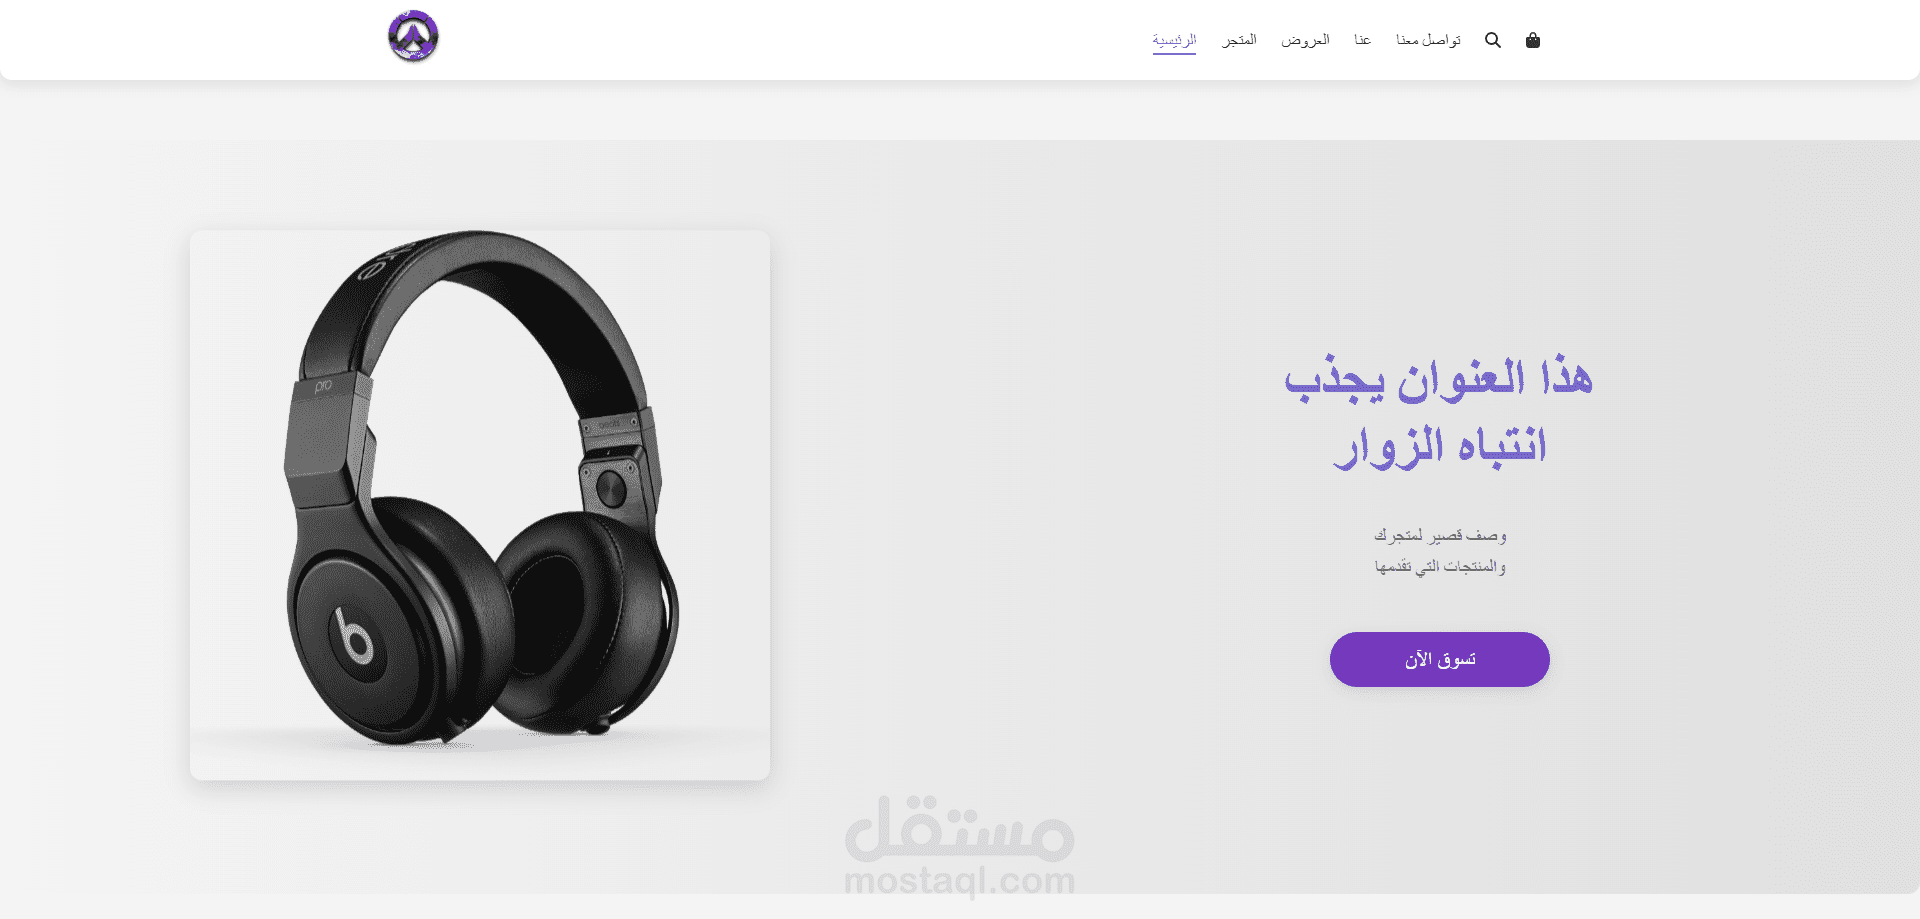Click headline line انتباه الزوار
Screen dimensions: 1920x919
click(1440, 446)
